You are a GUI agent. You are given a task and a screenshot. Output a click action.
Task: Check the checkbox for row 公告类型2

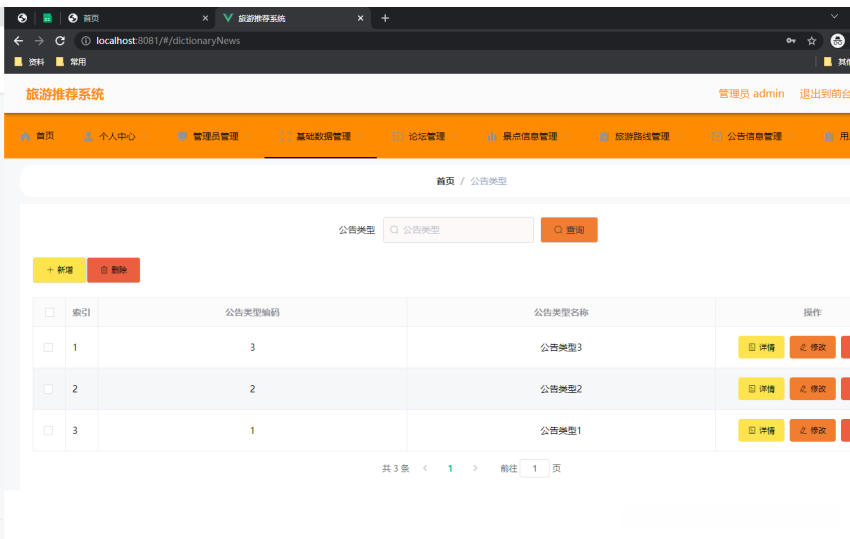point(48,389)
